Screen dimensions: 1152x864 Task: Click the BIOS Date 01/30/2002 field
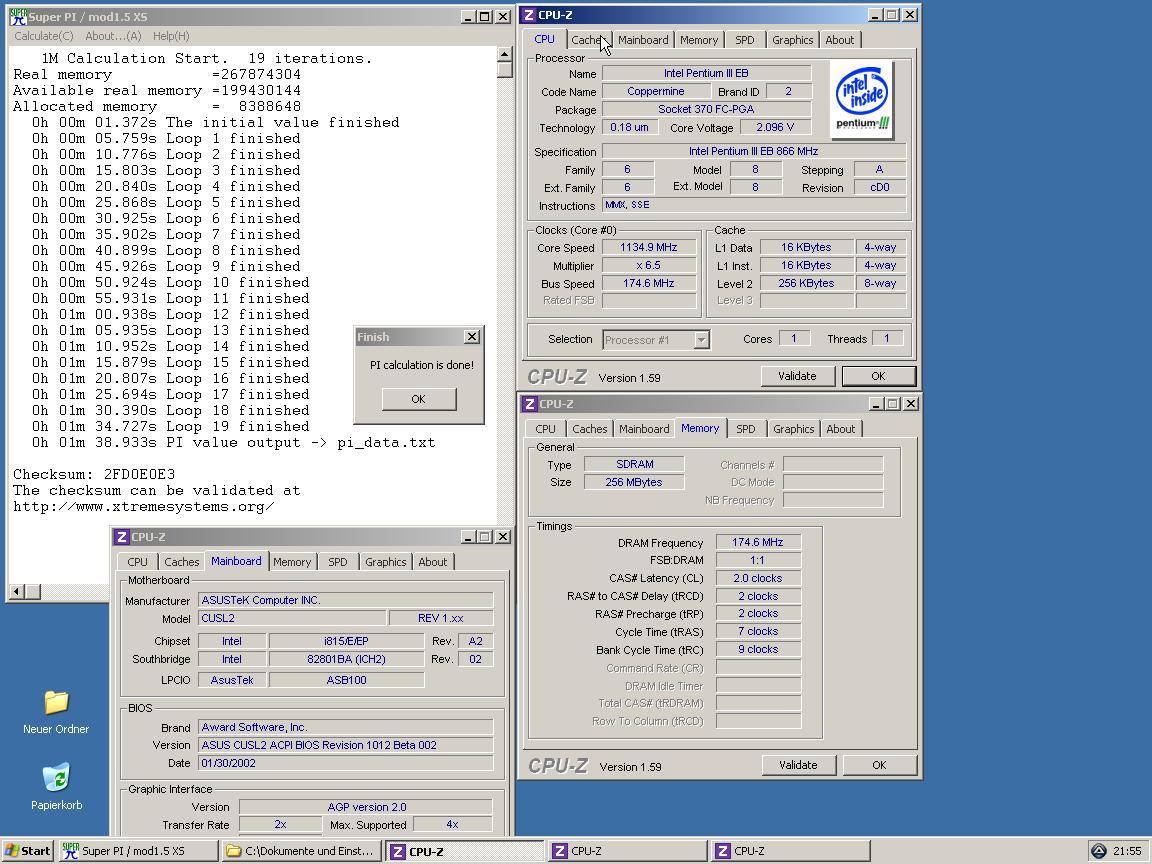pyautogui.click(x=345, y=763)
